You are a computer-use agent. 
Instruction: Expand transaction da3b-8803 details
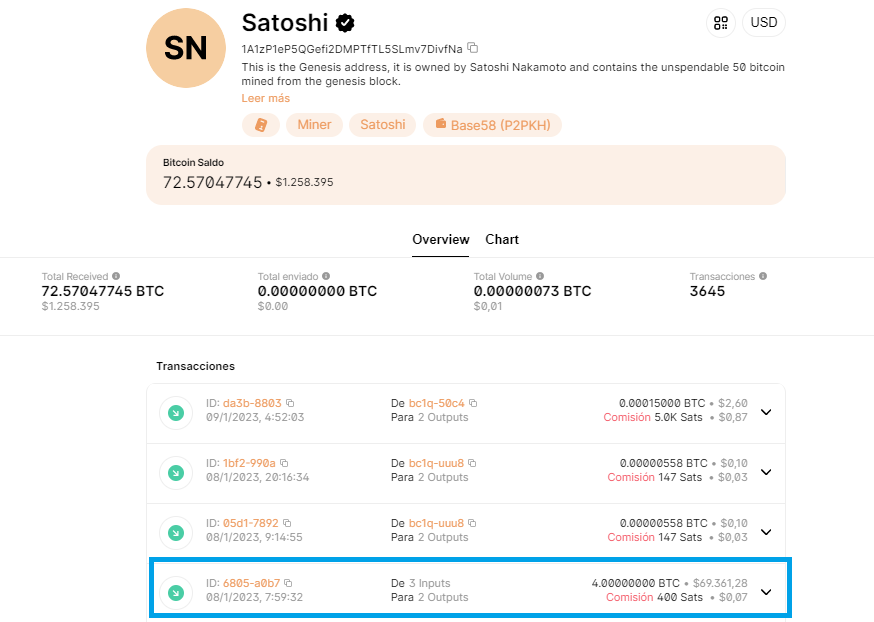766,412
